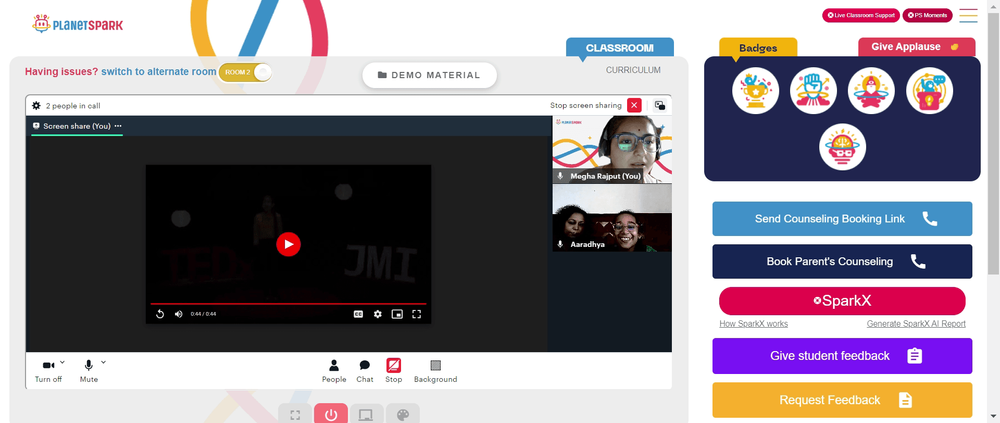Open Generate SparkX AI Report link
This screenshot has width=1000, height=423.
[916, 324]
